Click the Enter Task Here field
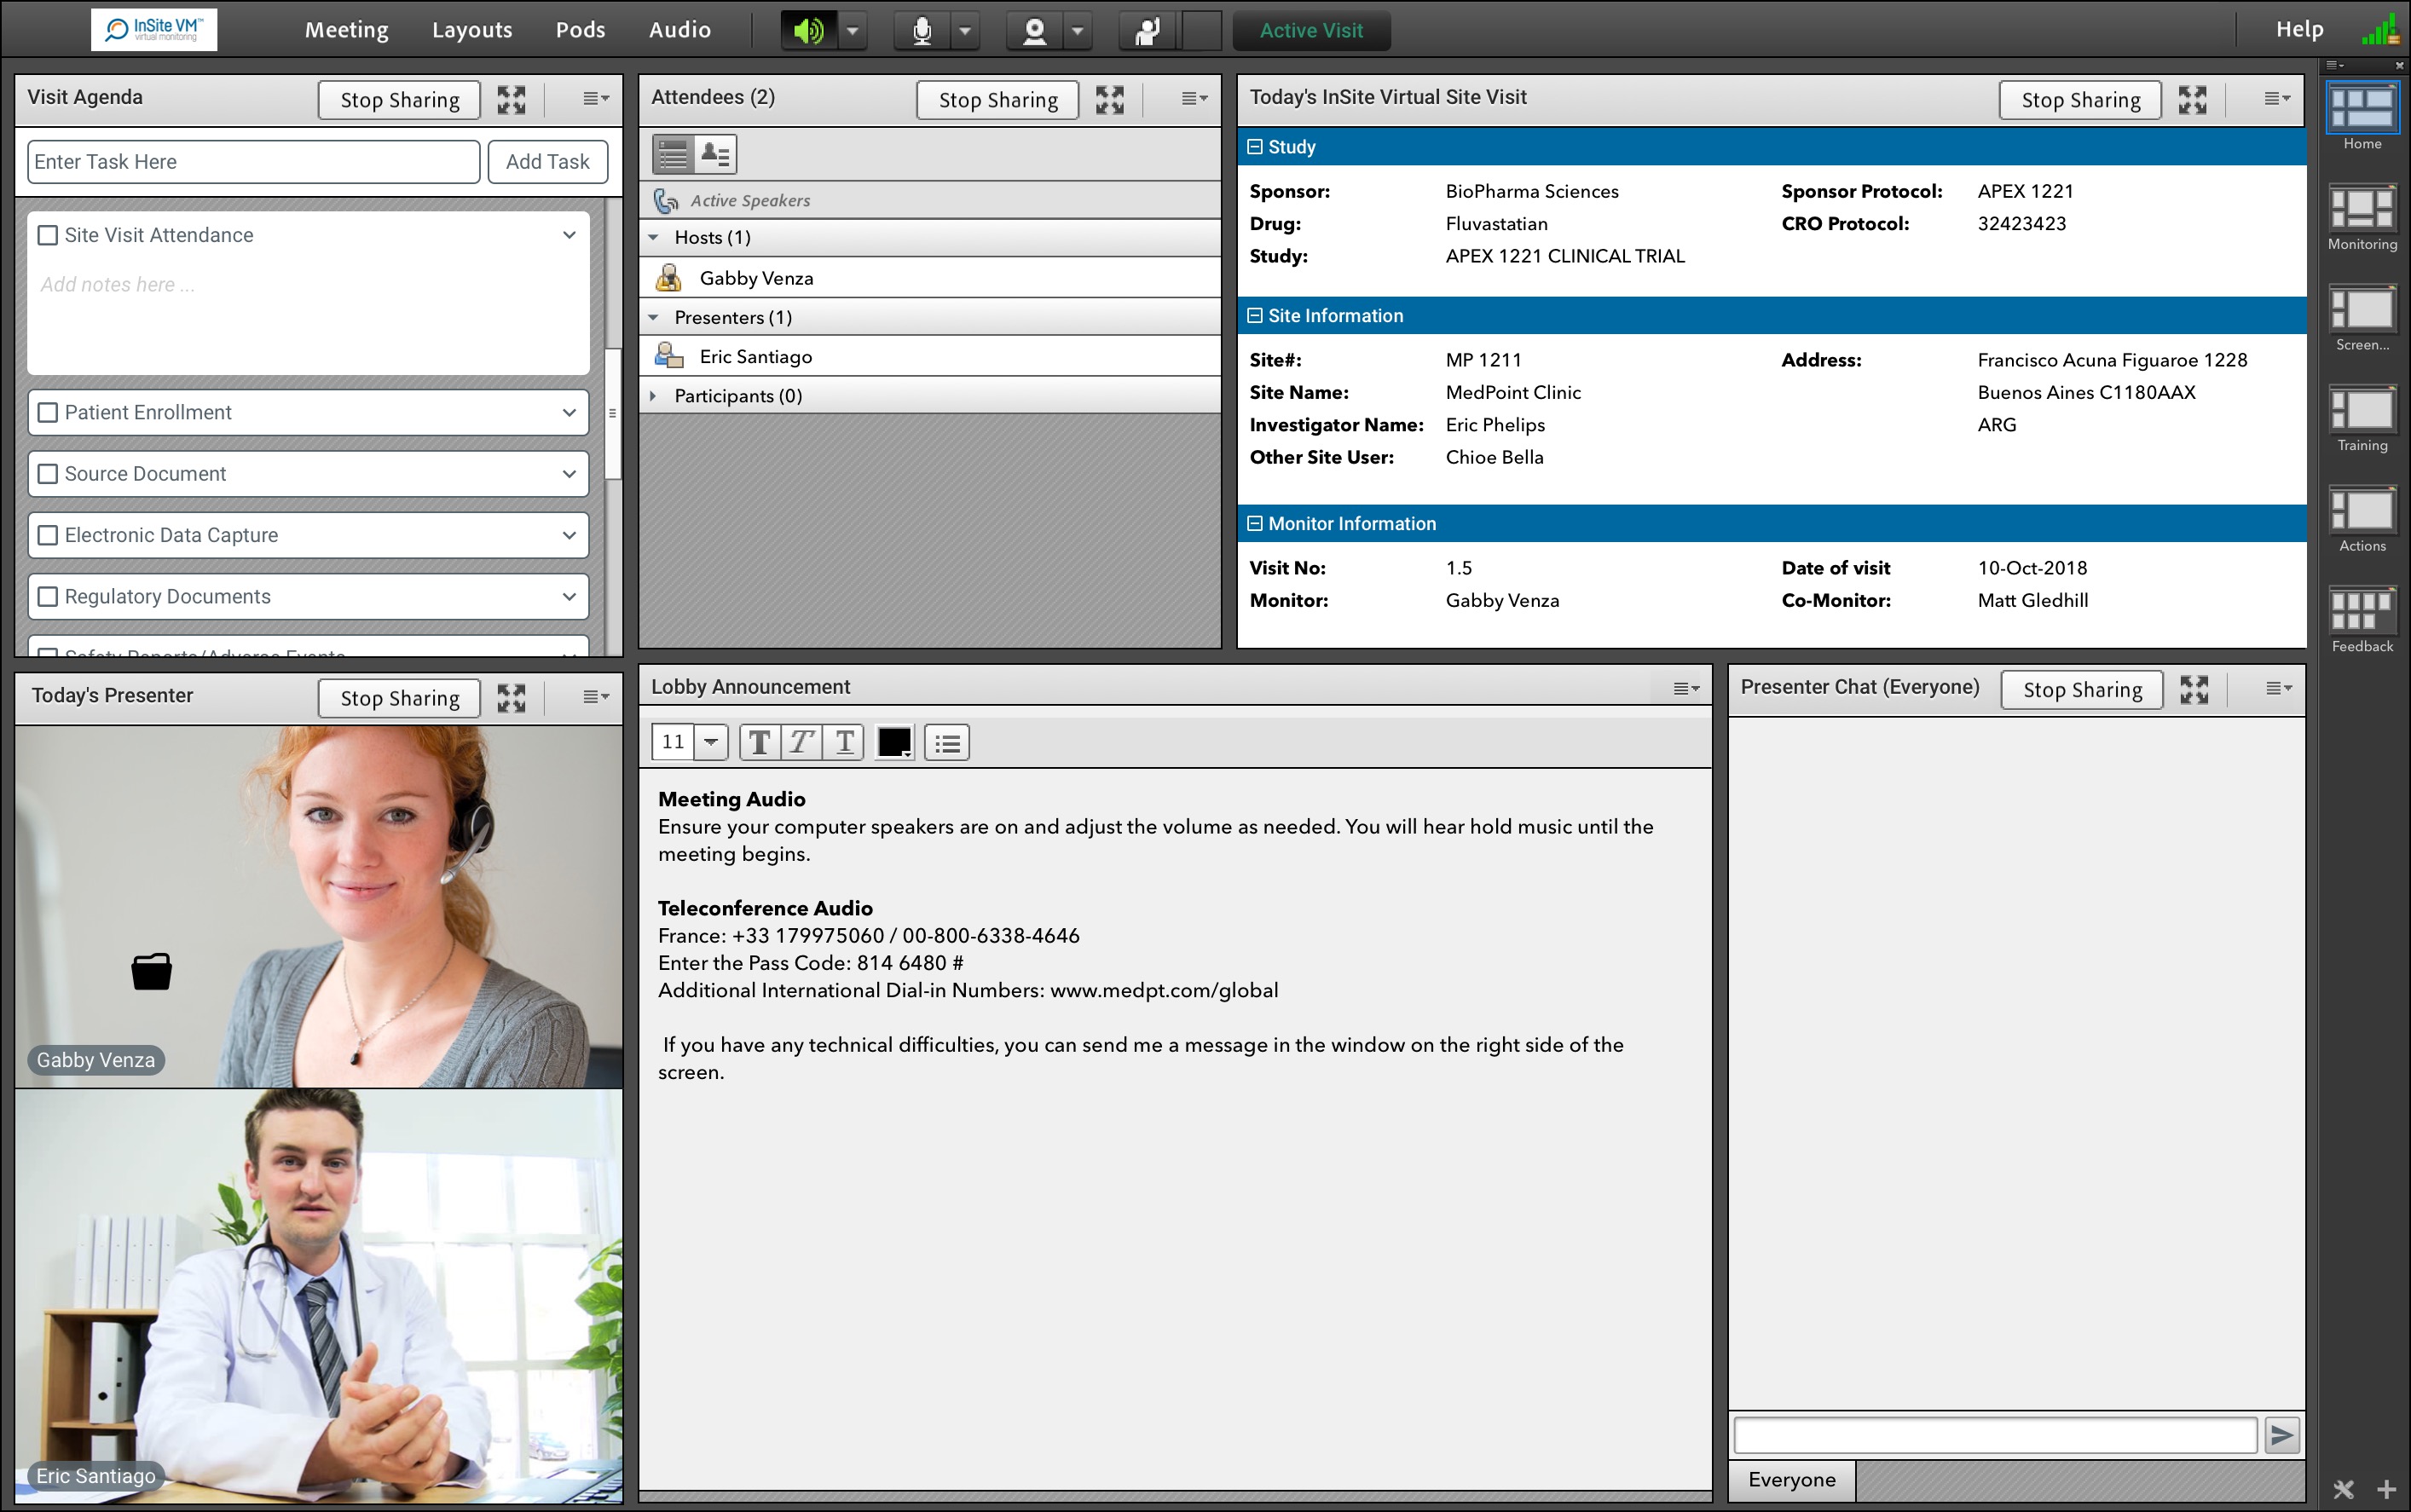Viewport: 2411px width, 1512px height. 254,162
